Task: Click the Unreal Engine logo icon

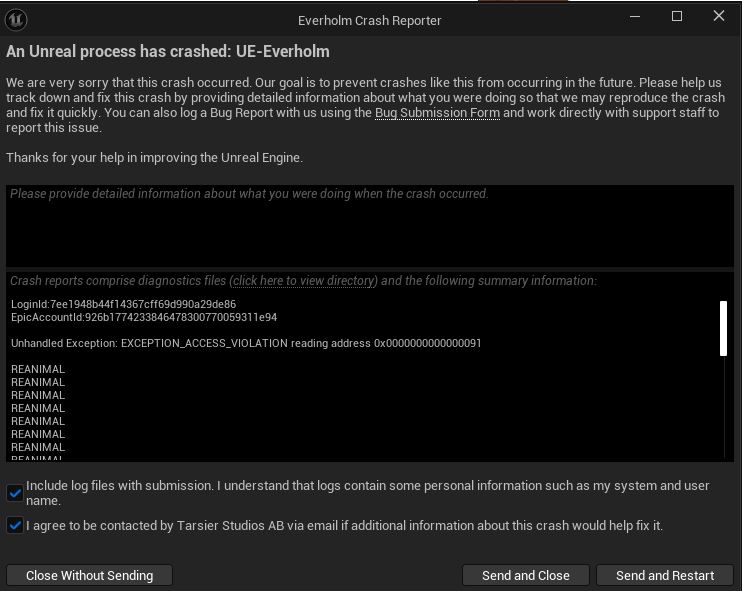Action: (17, 19)
